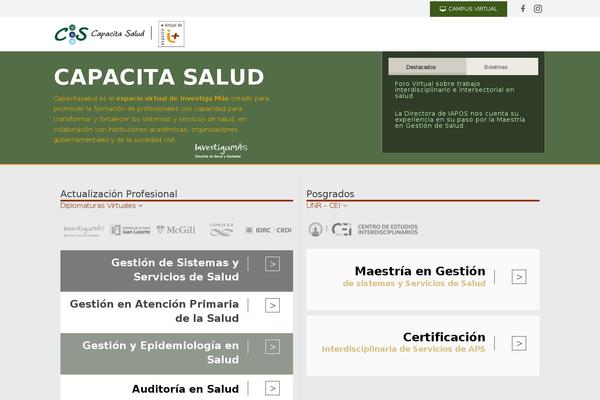Open Foro Virtual sobre trabajo interdisciplinario news
600x400 pixels.
point(454,90)
